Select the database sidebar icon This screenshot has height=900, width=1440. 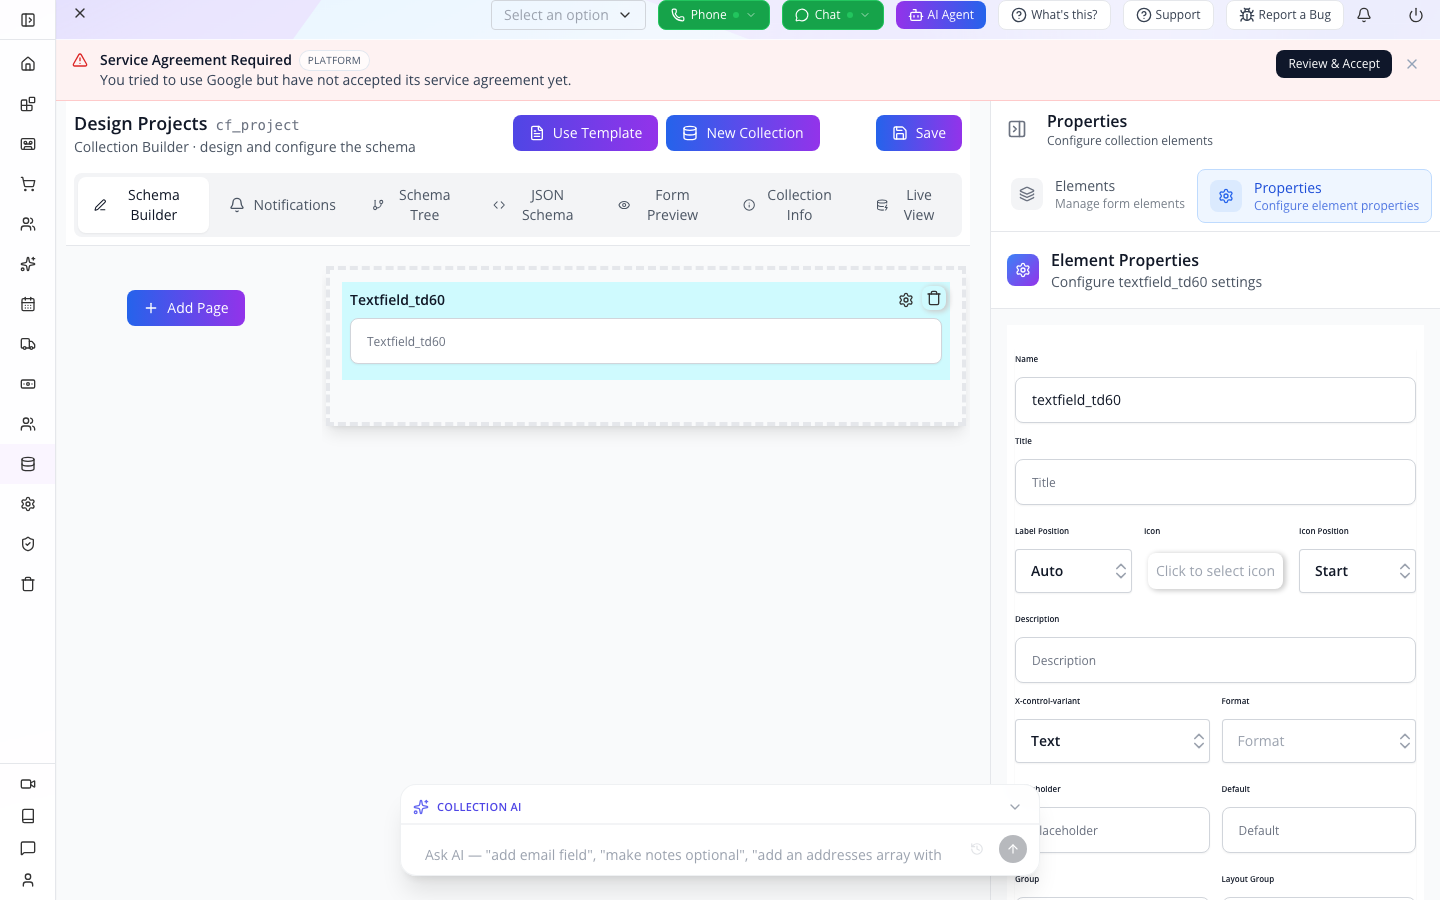click(x=28, y=464)
